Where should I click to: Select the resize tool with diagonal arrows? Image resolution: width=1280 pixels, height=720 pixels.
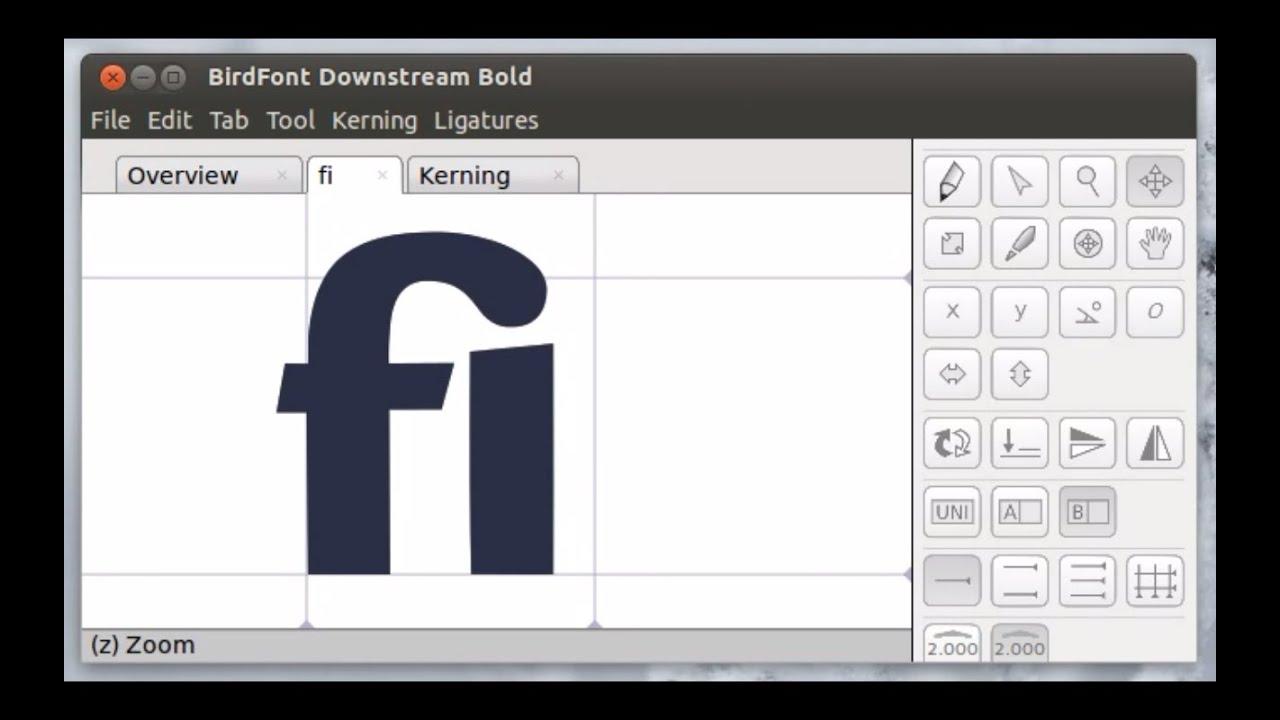click(x=952, y=243)
